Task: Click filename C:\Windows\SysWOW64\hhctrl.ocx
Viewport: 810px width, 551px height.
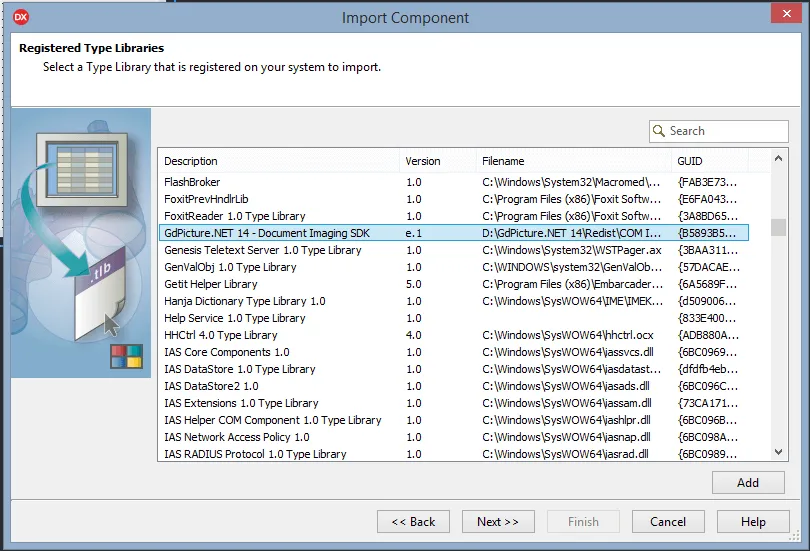Action: point(568,335)
